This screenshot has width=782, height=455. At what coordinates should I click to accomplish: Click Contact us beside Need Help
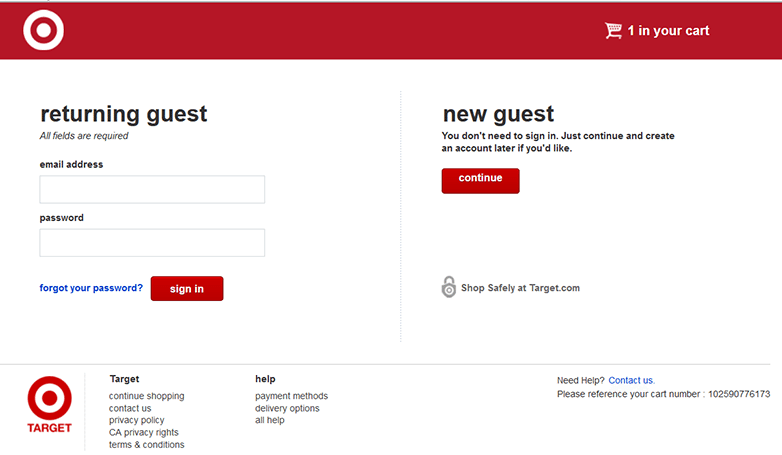point(631,380)
